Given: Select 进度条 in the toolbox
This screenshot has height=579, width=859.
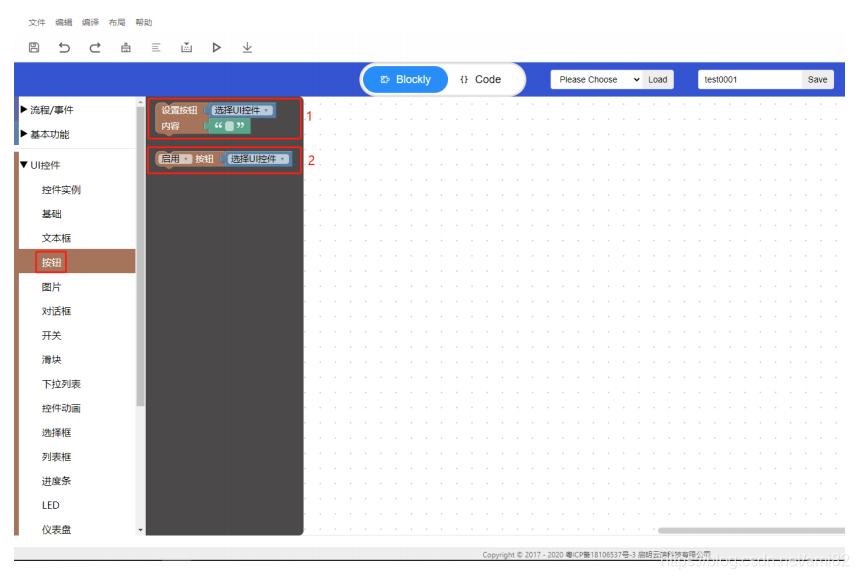Looking at the screenshot, I should 56,481.
